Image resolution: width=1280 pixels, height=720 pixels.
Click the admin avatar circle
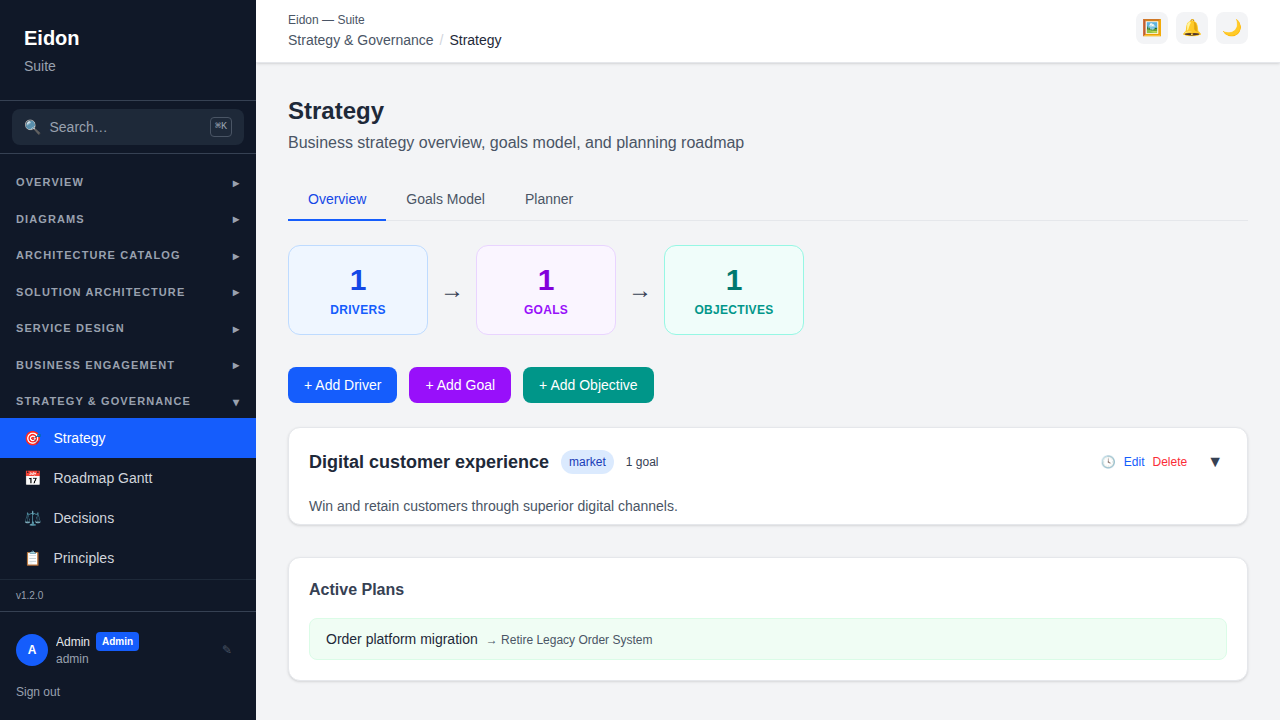click(x=32, y=650)
